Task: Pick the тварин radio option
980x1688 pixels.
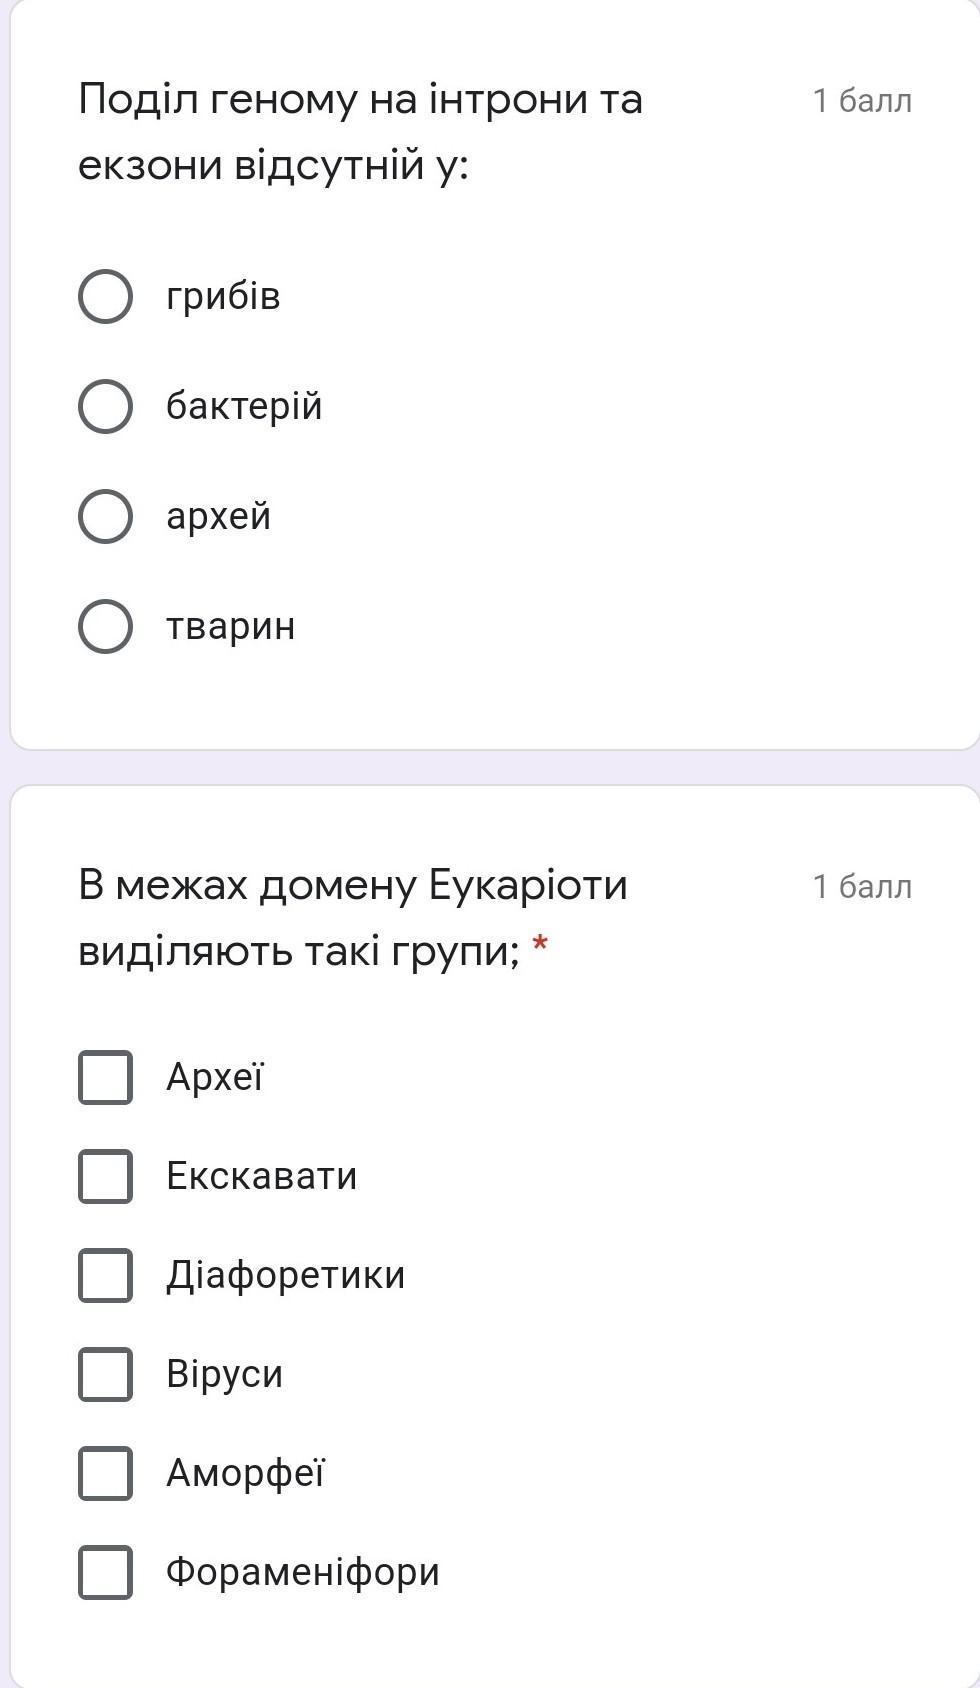Action: pos(105,627)
